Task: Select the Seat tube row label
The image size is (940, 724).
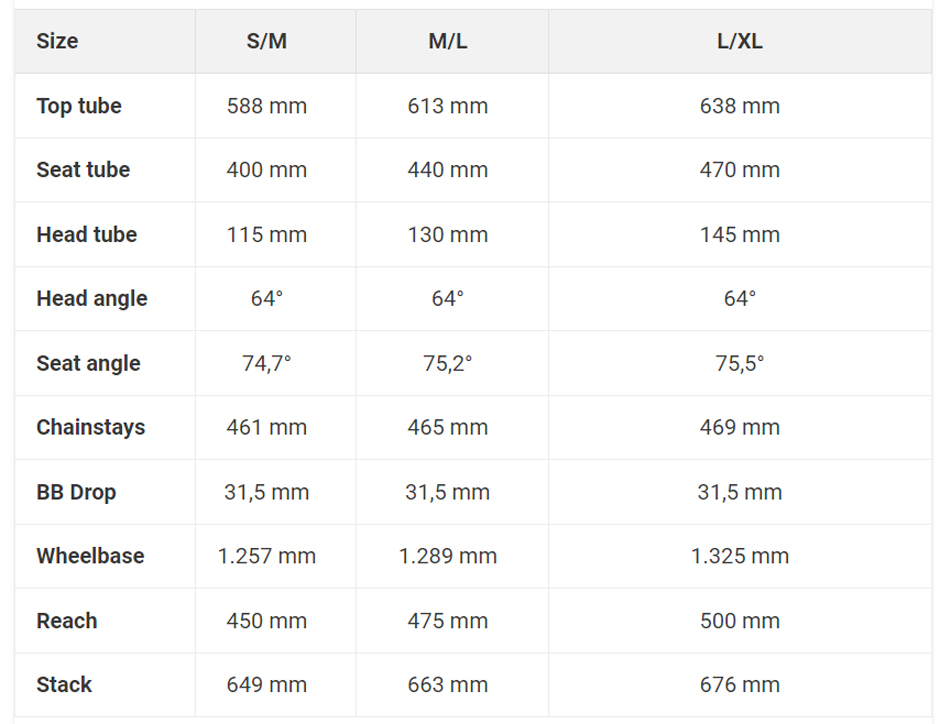Action: 83,170
